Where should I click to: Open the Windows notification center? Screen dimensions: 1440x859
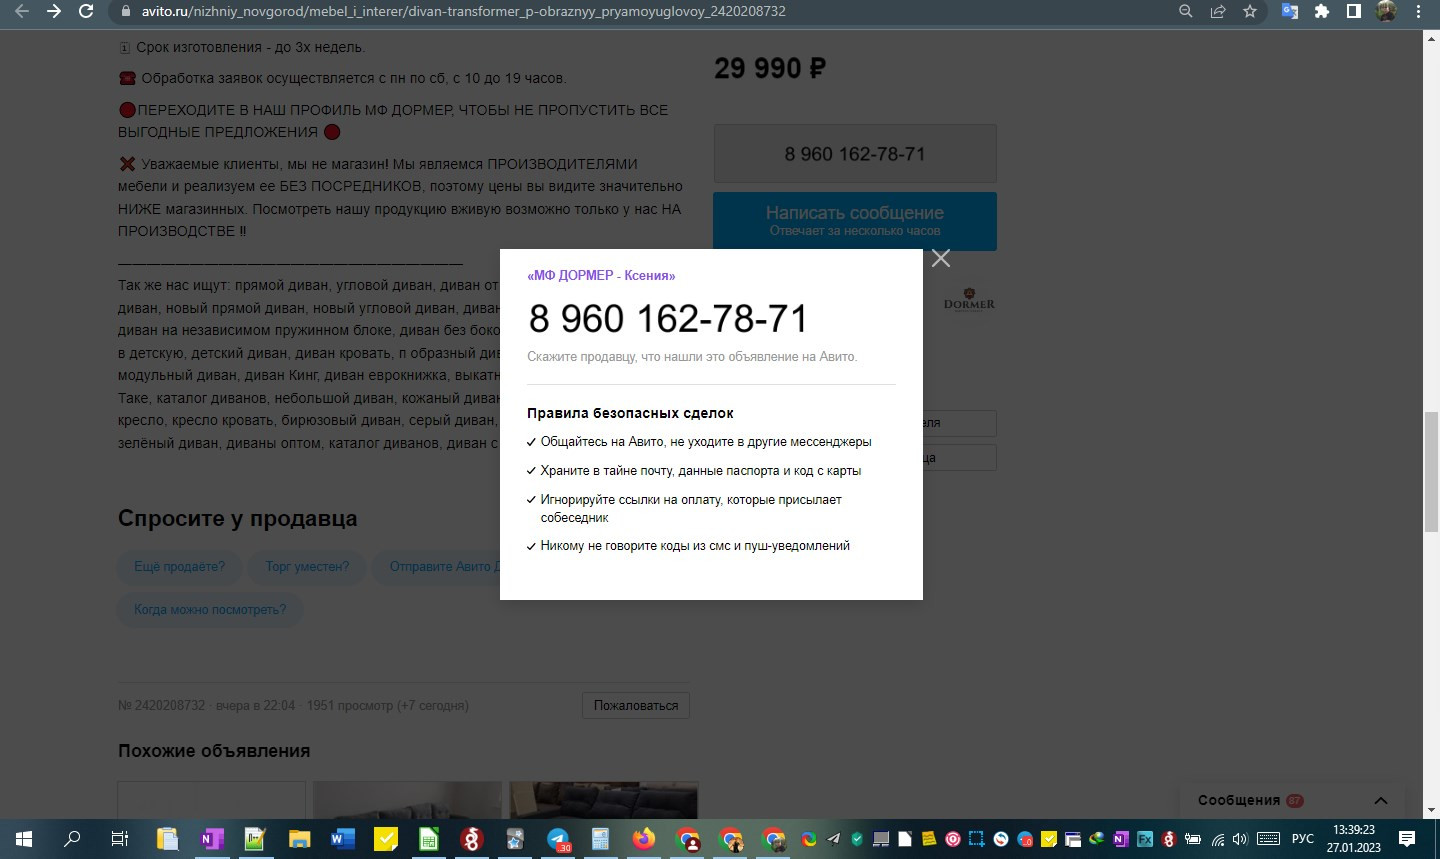pos(1407,839)
